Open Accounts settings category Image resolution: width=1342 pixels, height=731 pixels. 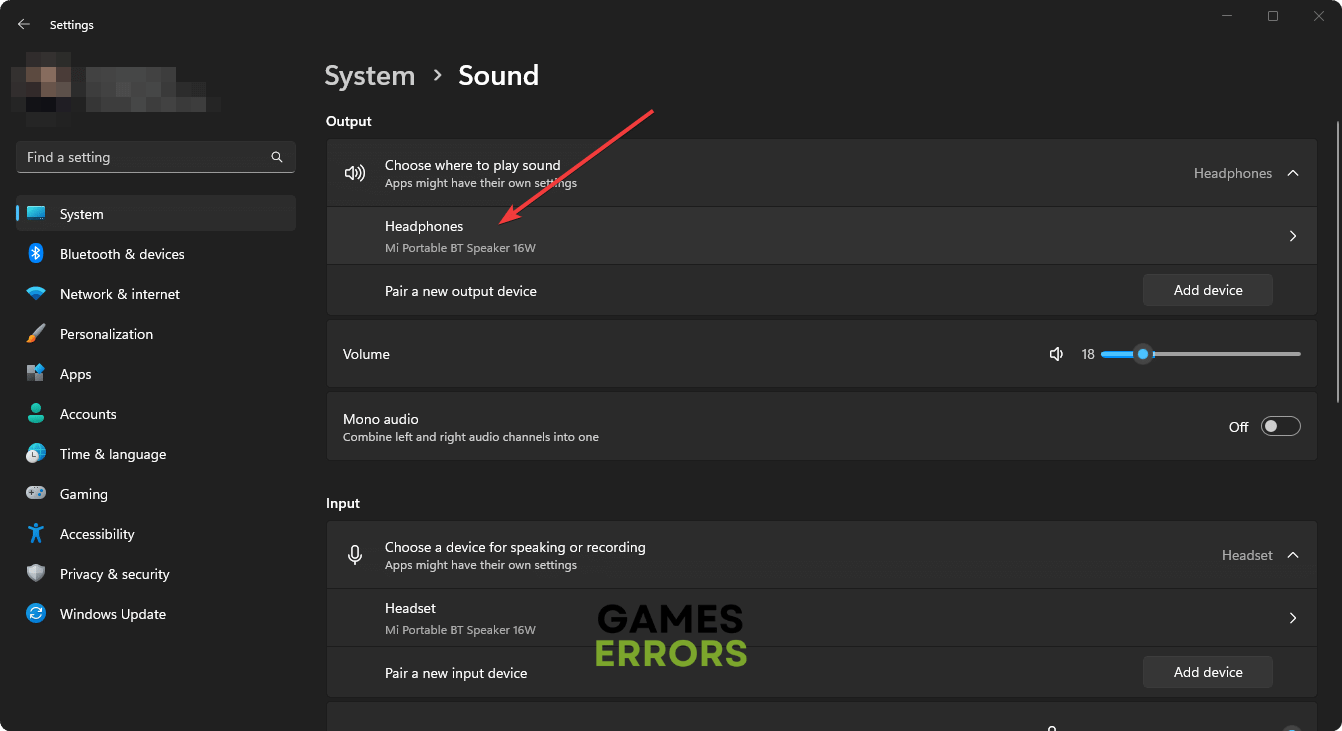156,414
